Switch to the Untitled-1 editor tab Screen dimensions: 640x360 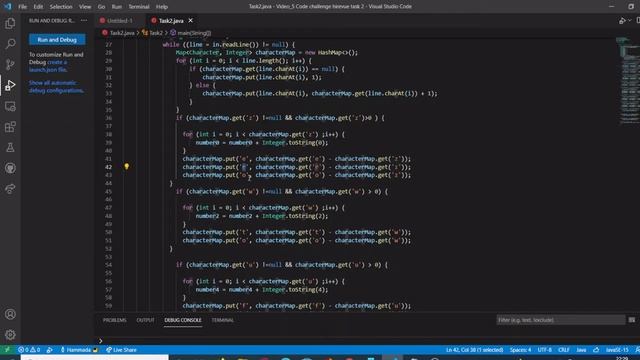tap(120, 20)
